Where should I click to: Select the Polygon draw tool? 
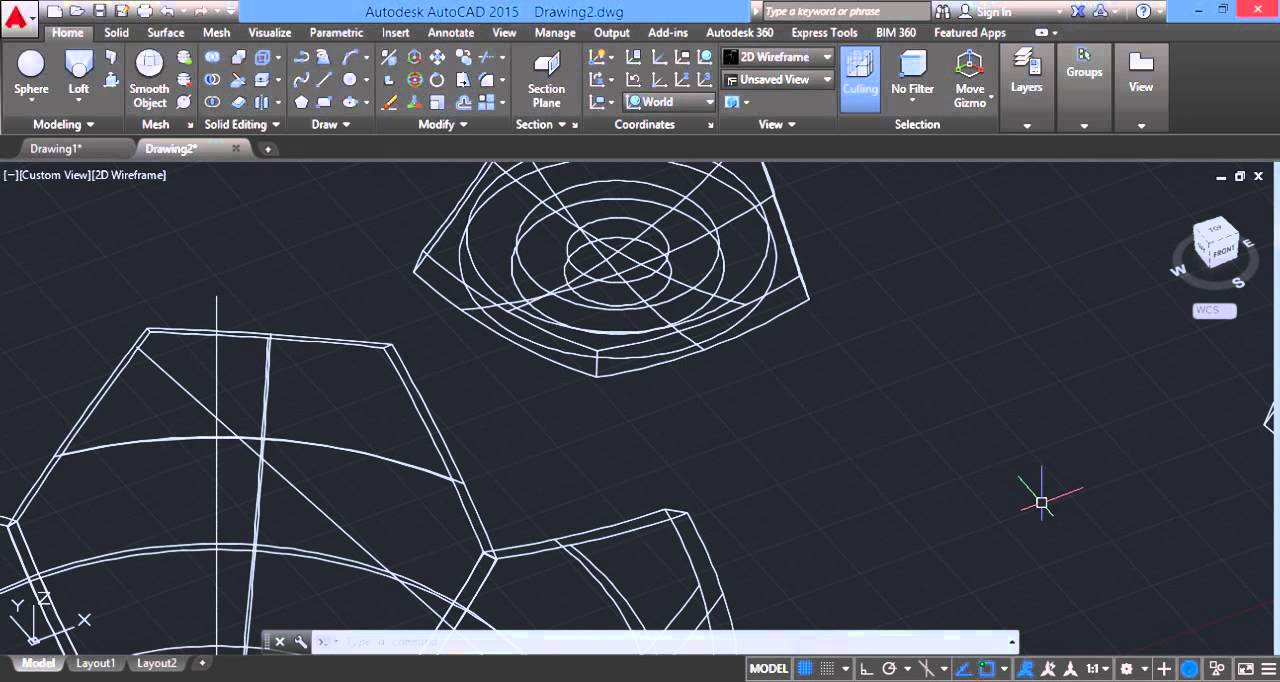(301, 102)
